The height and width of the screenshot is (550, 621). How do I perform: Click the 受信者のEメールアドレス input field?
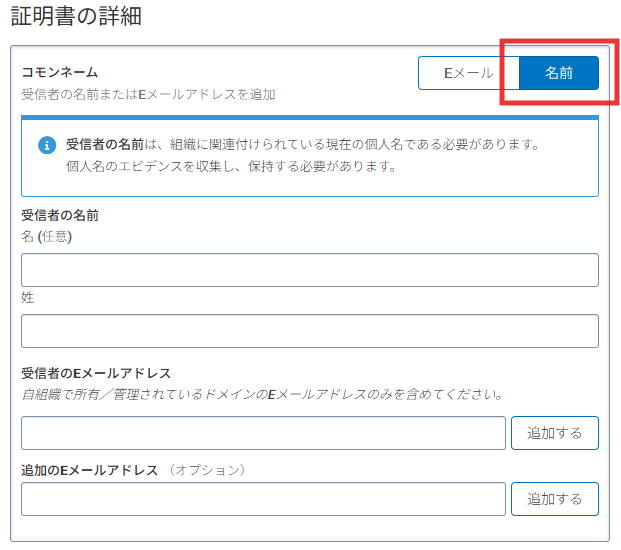pyautogui.click(x=263, y=433)
